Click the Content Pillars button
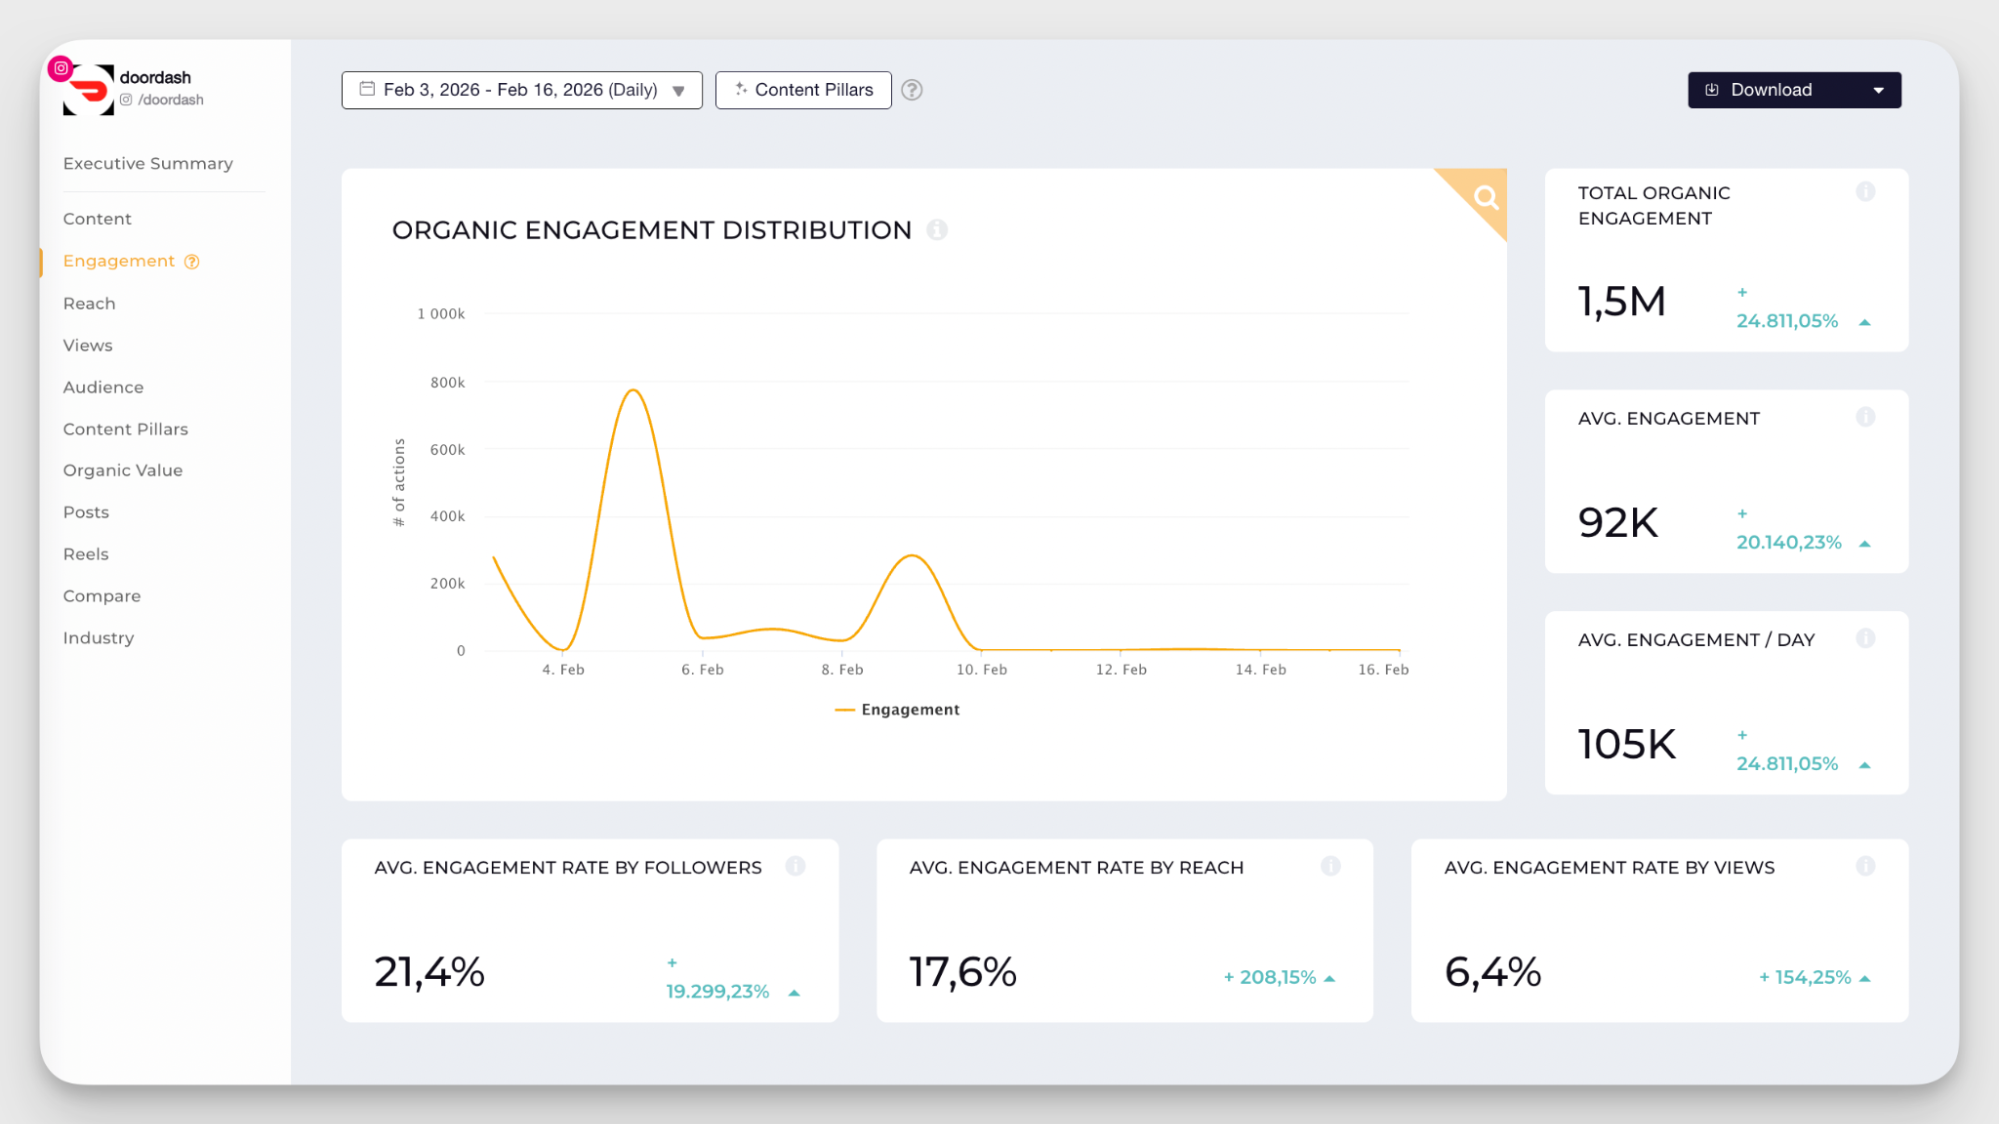 [x=803, y=89]
